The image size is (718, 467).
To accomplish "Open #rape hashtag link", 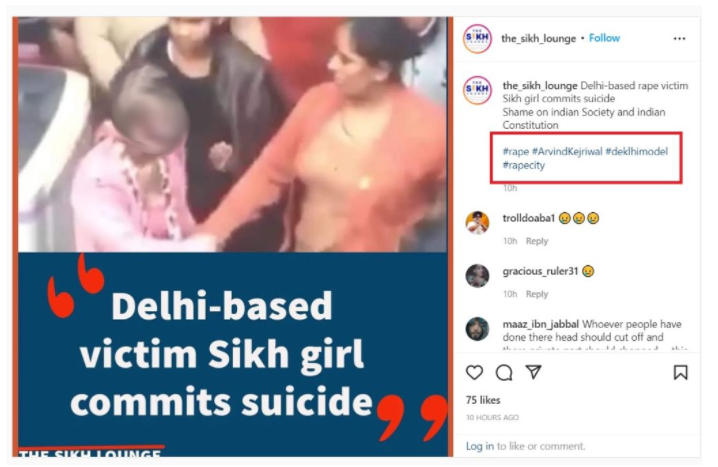I will (516, 152).
